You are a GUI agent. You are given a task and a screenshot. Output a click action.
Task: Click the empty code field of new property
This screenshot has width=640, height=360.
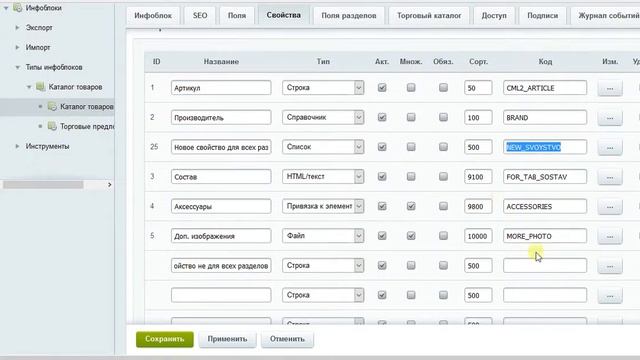pos(545,266)
